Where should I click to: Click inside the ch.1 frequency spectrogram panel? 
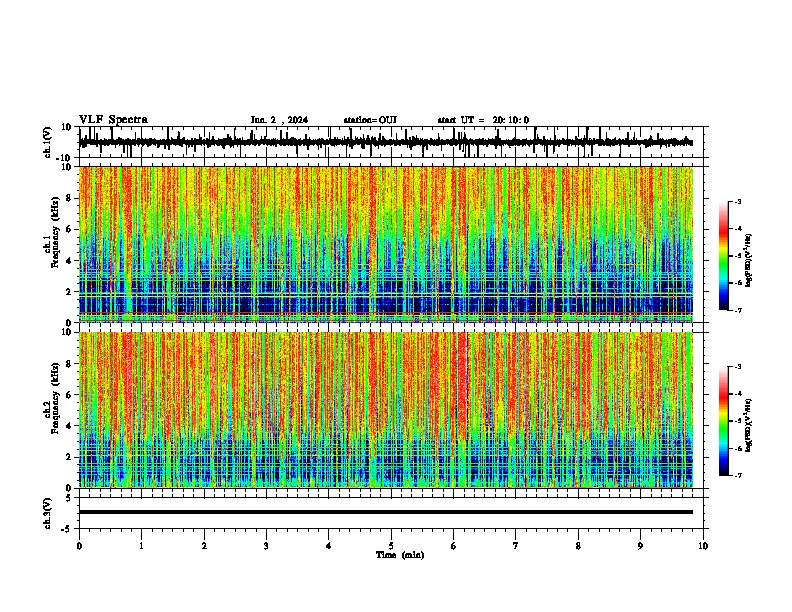(386, 244)
